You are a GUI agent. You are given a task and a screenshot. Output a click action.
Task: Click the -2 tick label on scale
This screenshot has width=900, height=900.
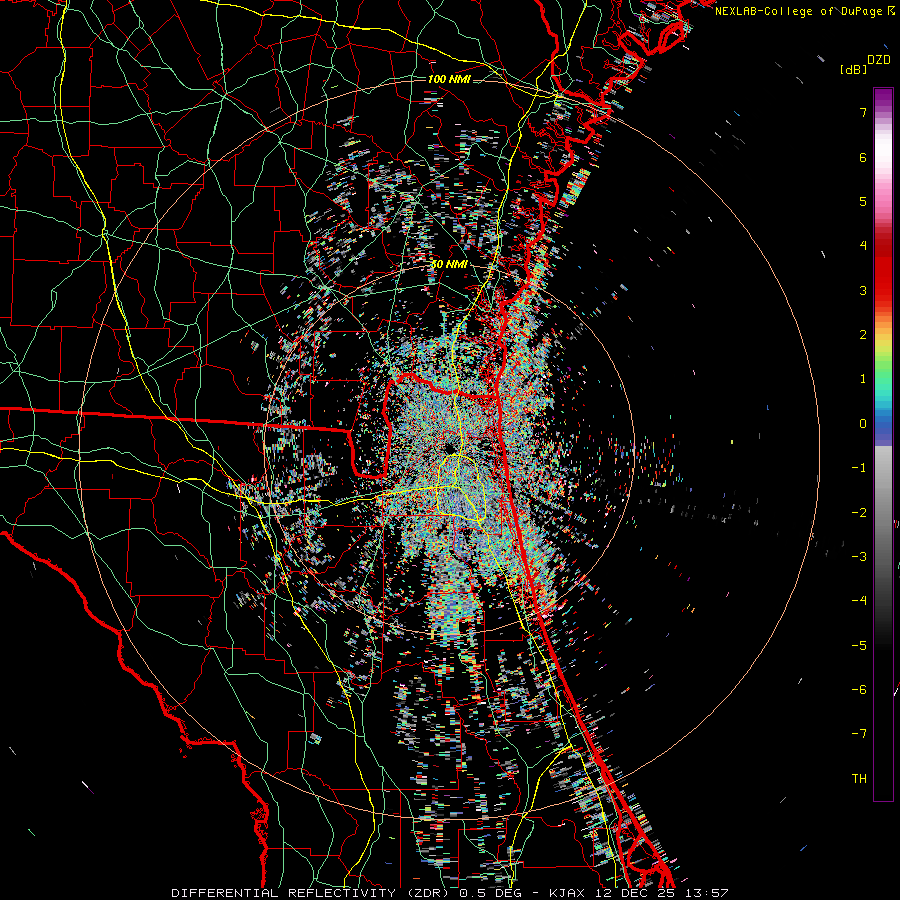859,513
